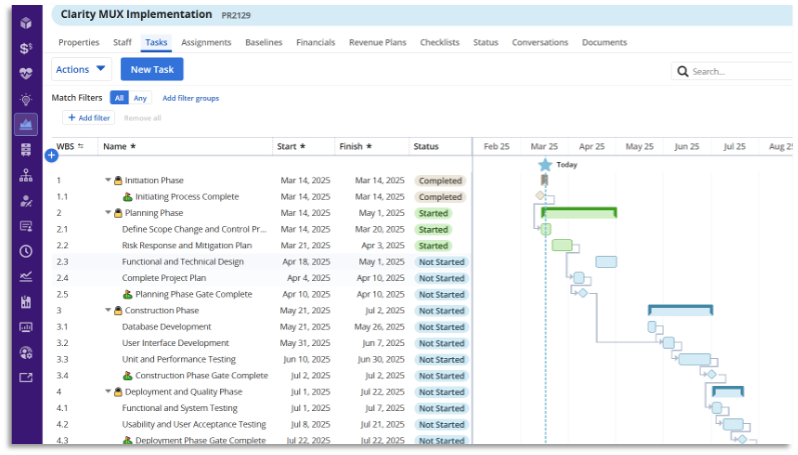Open the line chart sidebar icon
The image size is (798, 455).
coord(26,276)
